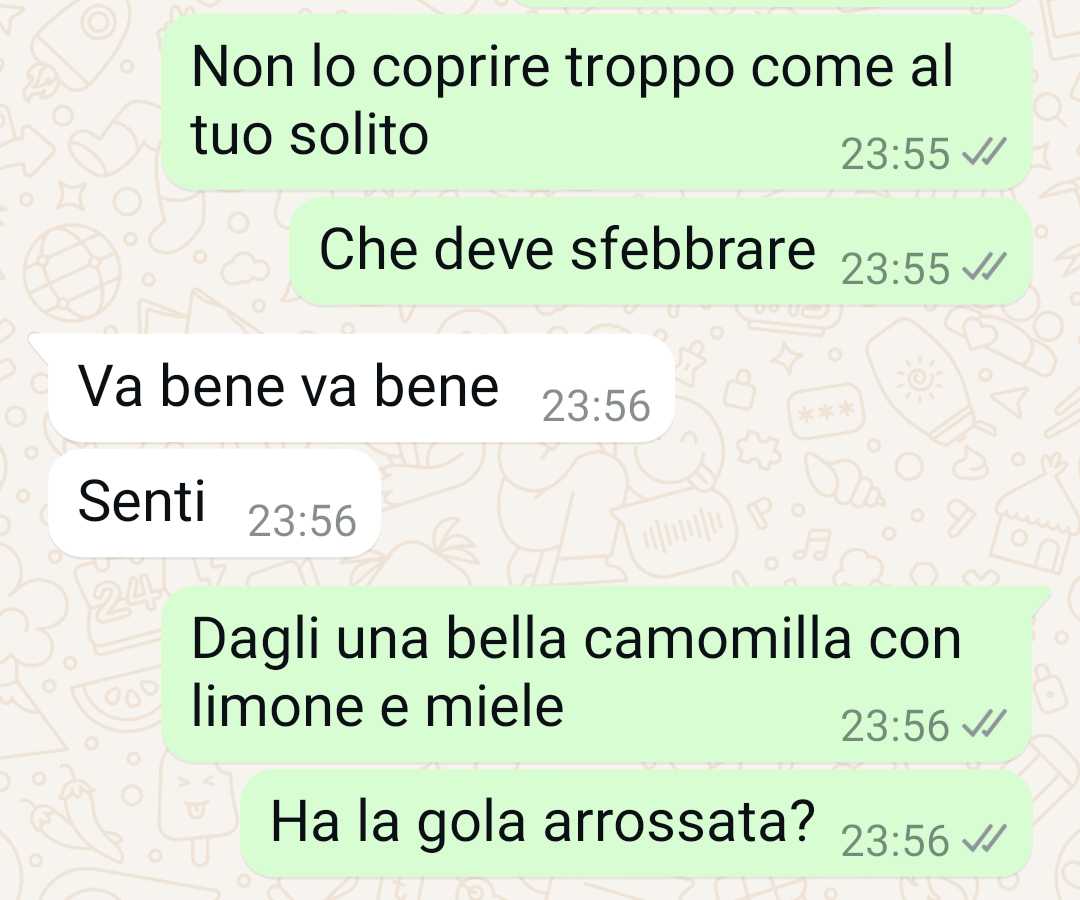Tap 23:56 timestamp on 'Va bene va bene'
Screen dimensions: 1080x900
596,406
